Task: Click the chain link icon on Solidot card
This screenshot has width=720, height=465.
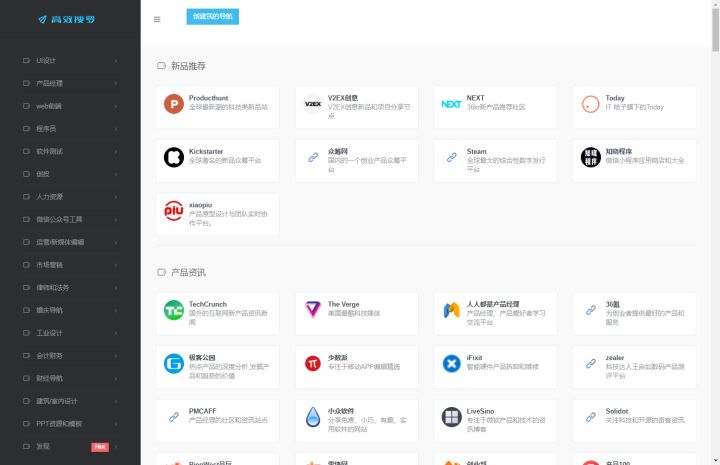Action: tap(591, 417)
